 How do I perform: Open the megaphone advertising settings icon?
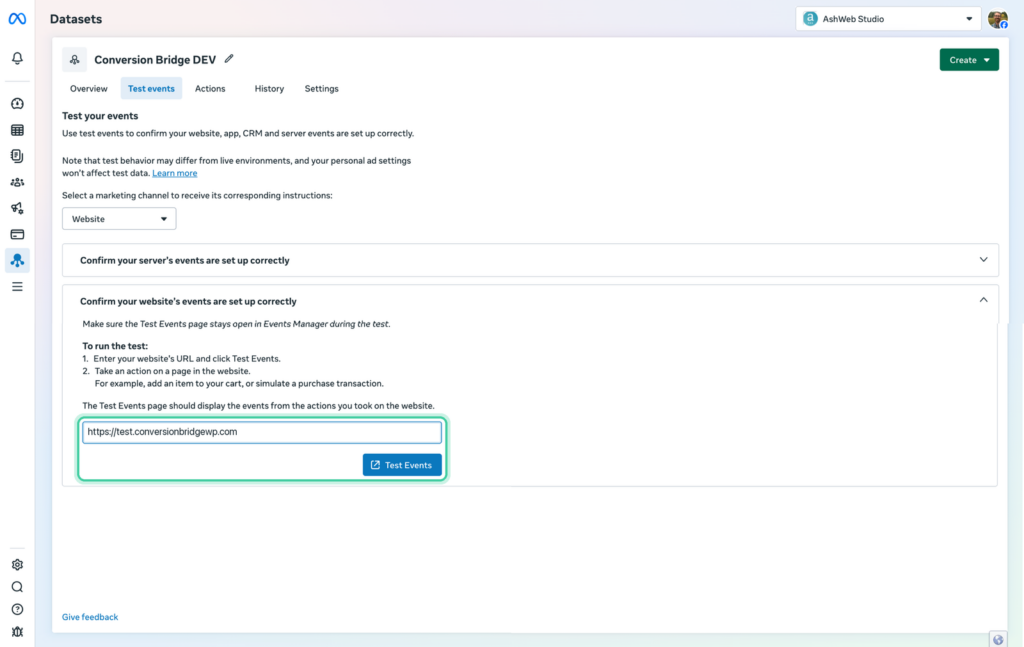[x=17, y=208]
